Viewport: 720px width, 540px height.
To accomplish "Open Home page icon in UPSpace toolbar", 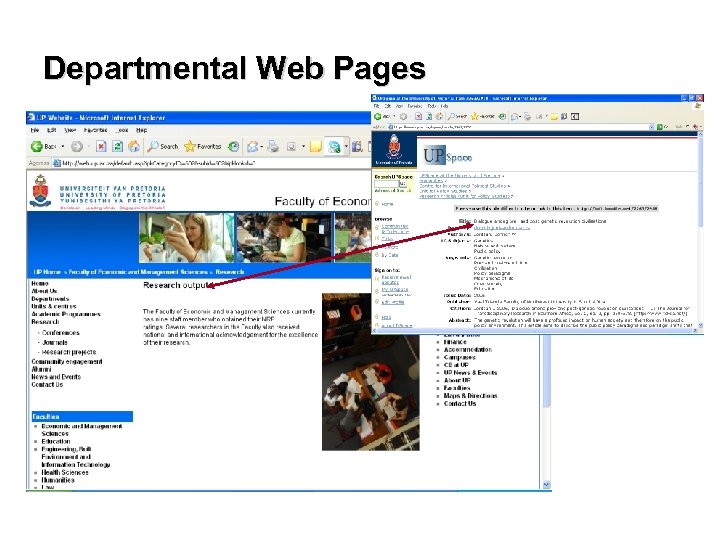I will (439, 117).
